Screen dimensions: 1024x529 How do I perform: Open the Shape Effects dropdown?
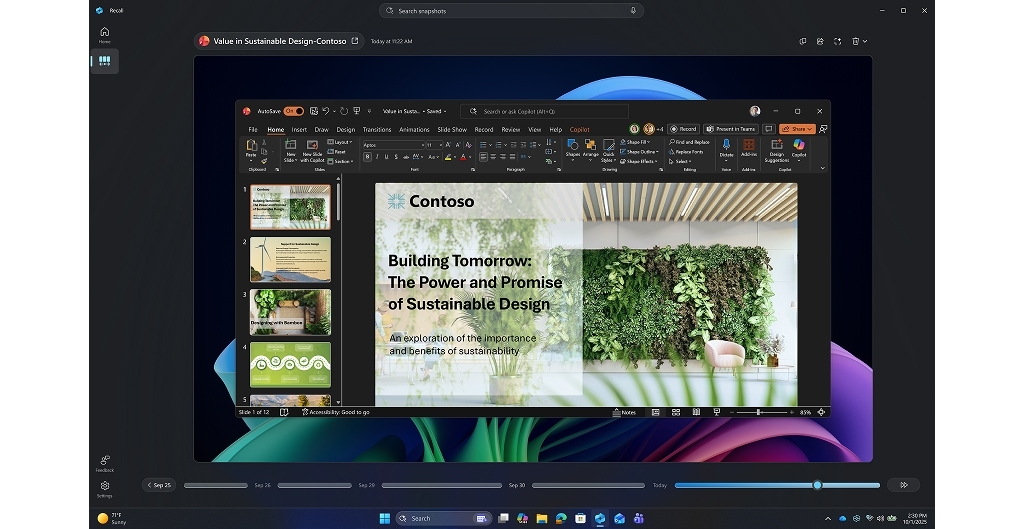[639, 161]
